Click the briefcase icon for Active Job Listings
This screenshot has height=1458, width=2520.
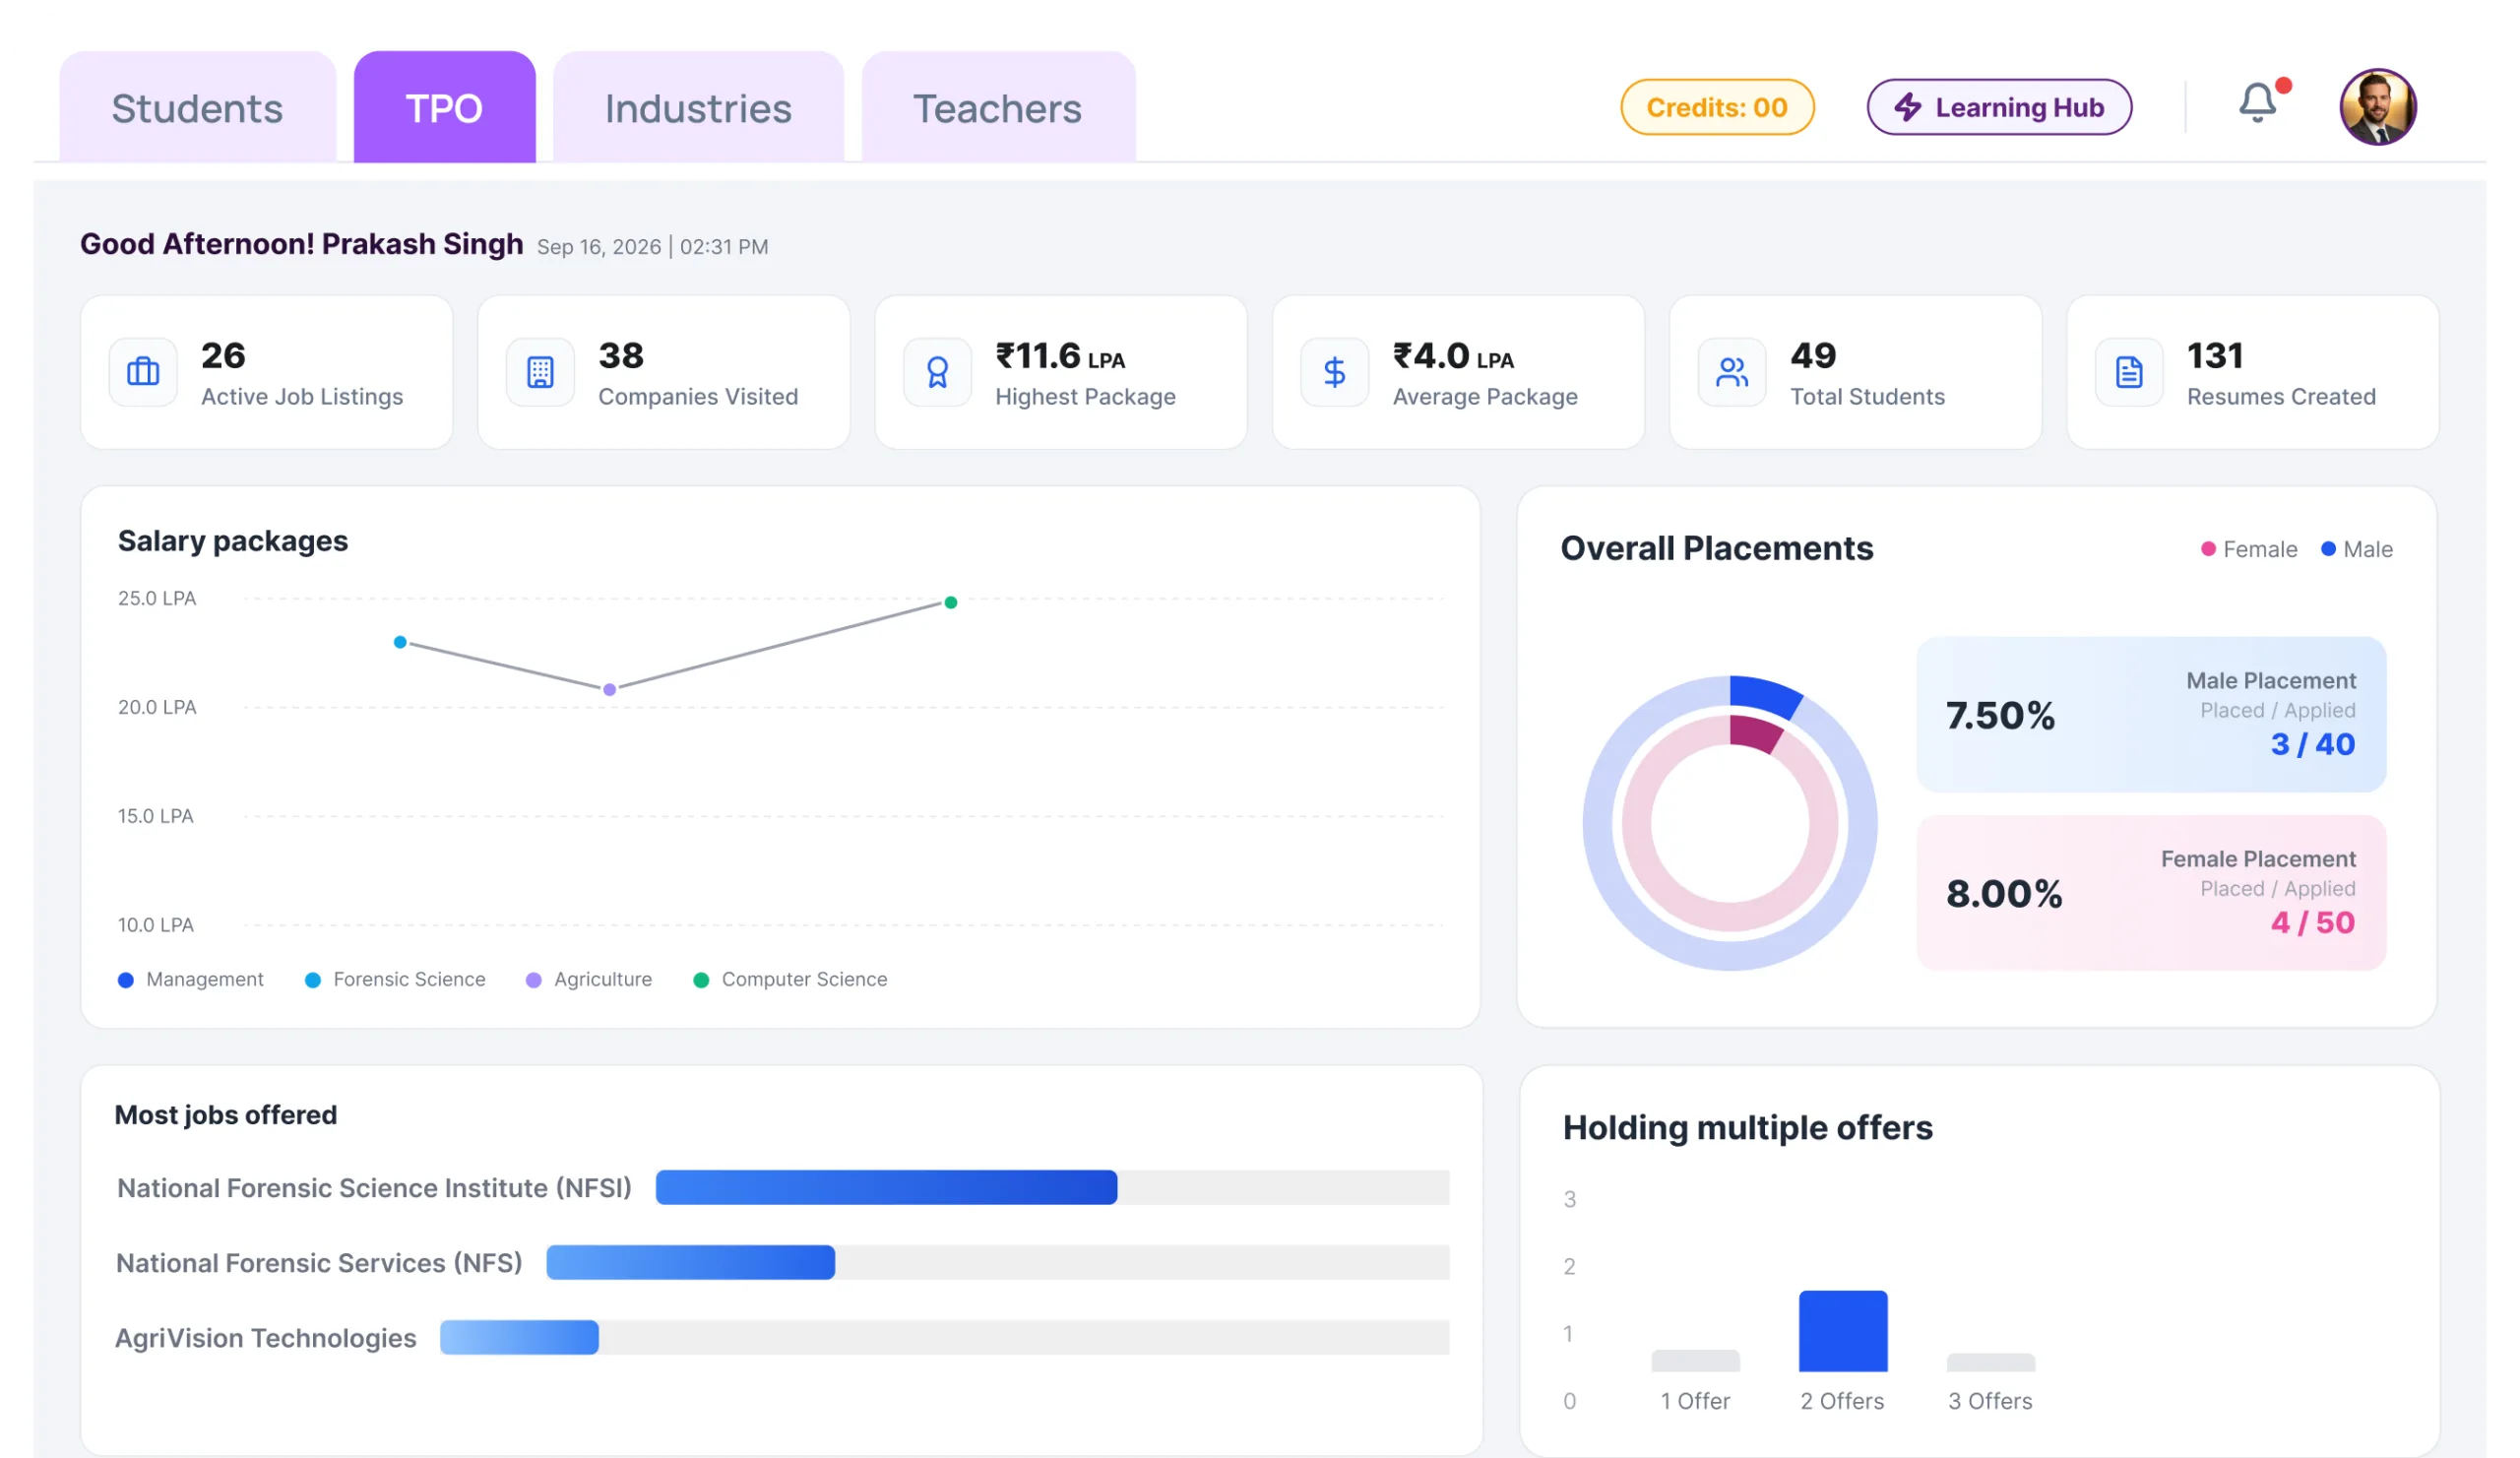point(143,372)
